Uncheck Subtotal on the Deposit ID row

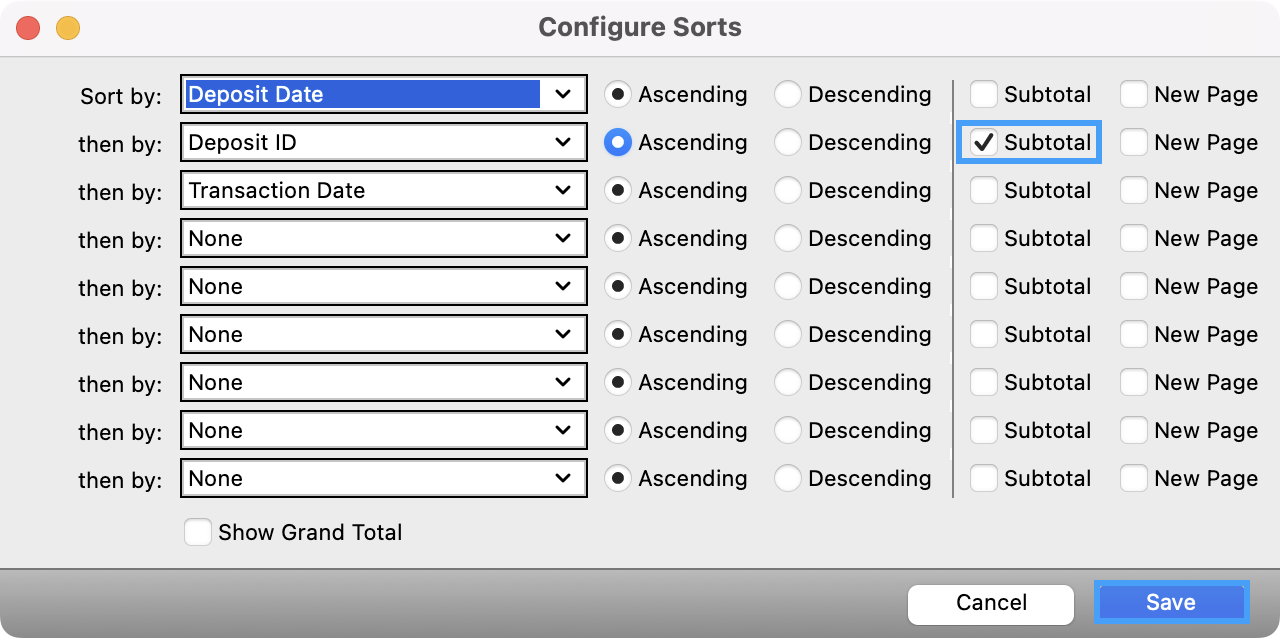tap(984, 142)
